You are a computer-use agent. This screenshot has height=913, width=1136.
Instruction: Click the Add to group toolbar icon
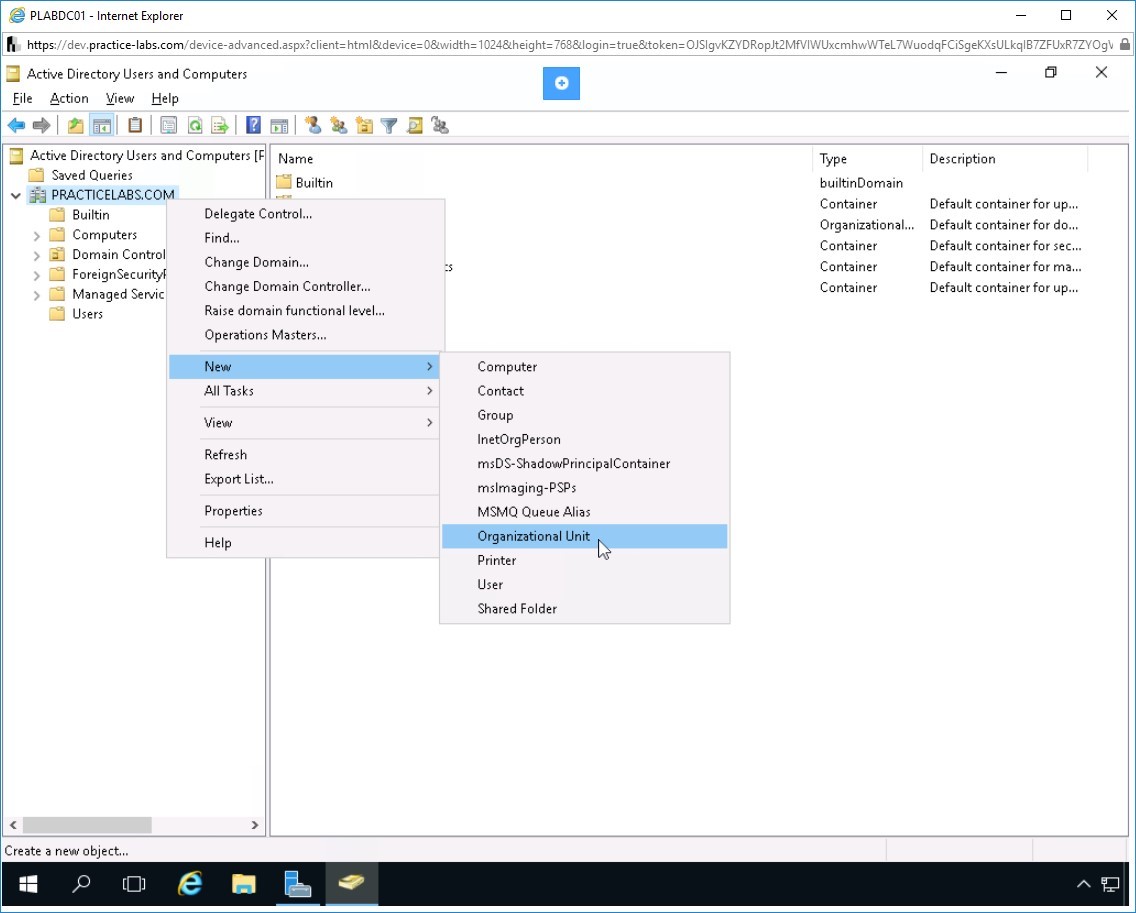tap(440, 125)
